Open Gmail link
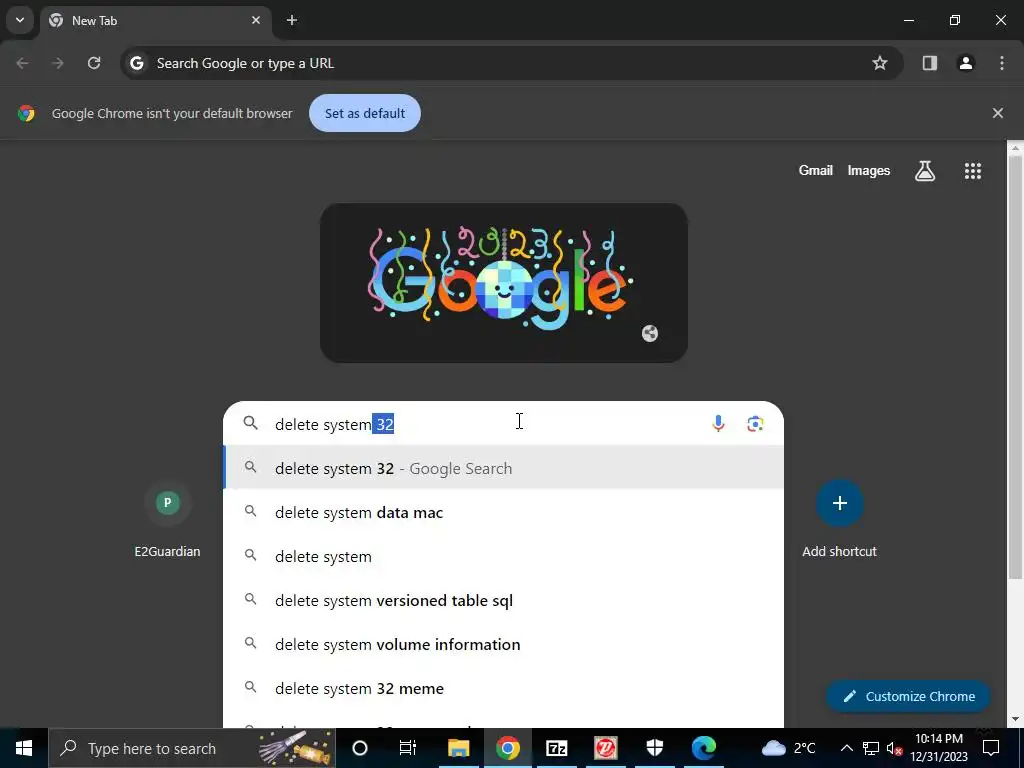This screenshot has width=1024, height=768. click(x=816, y=170)
